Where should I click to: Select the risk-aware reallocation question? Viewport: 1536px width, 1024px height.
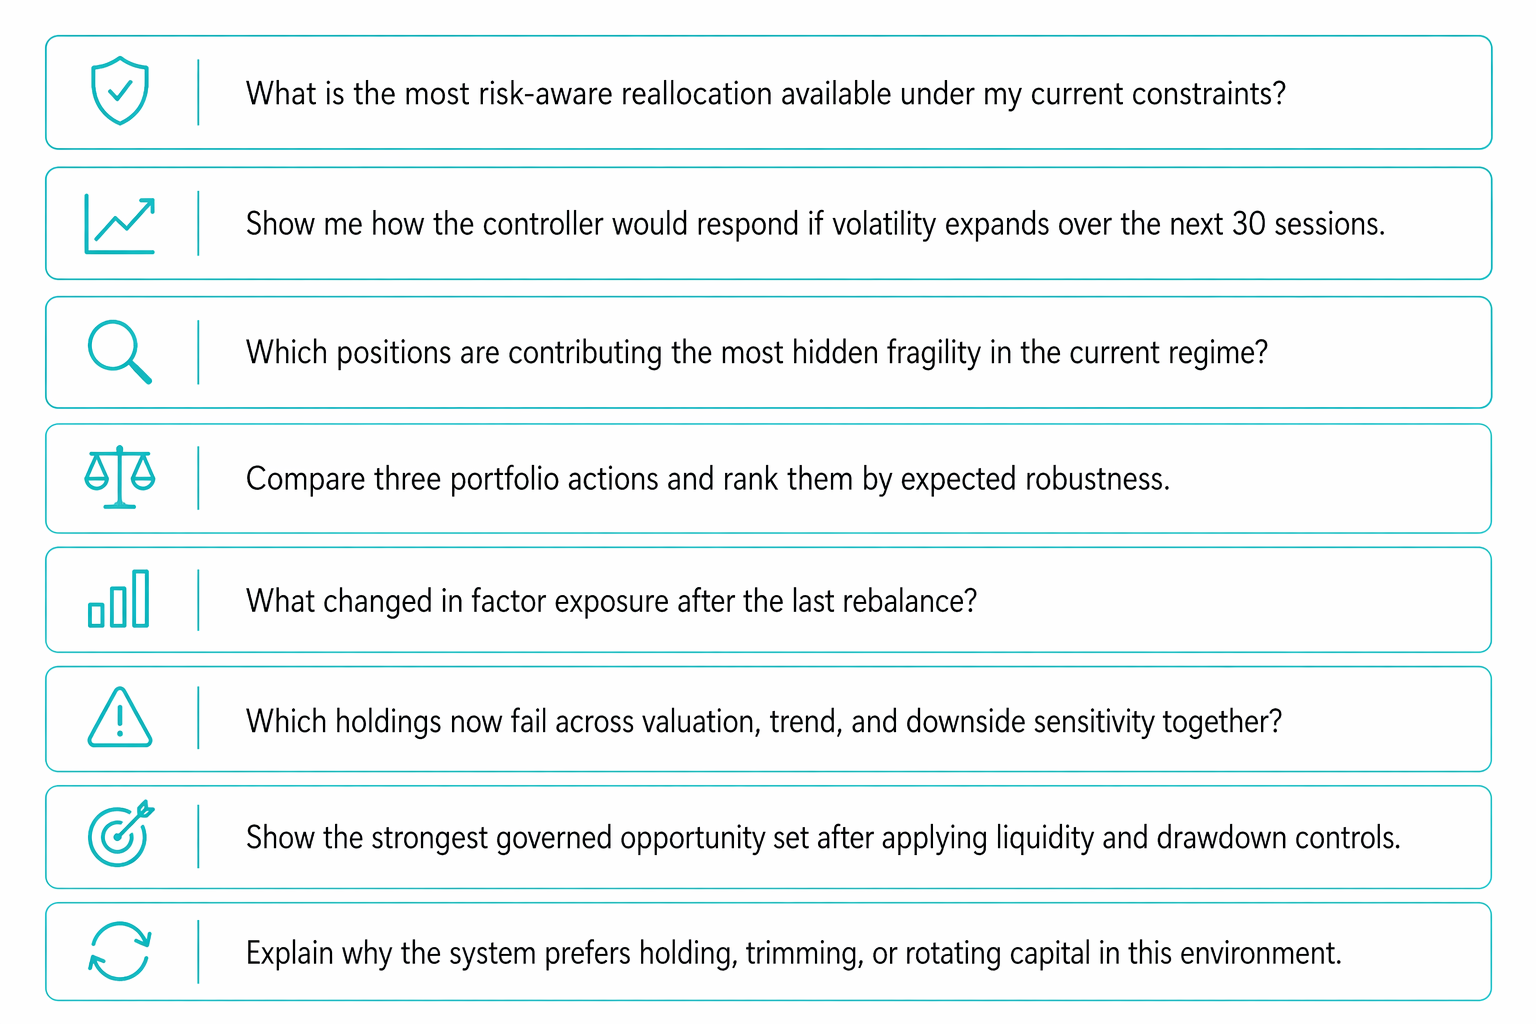click(x=765, y=94)
